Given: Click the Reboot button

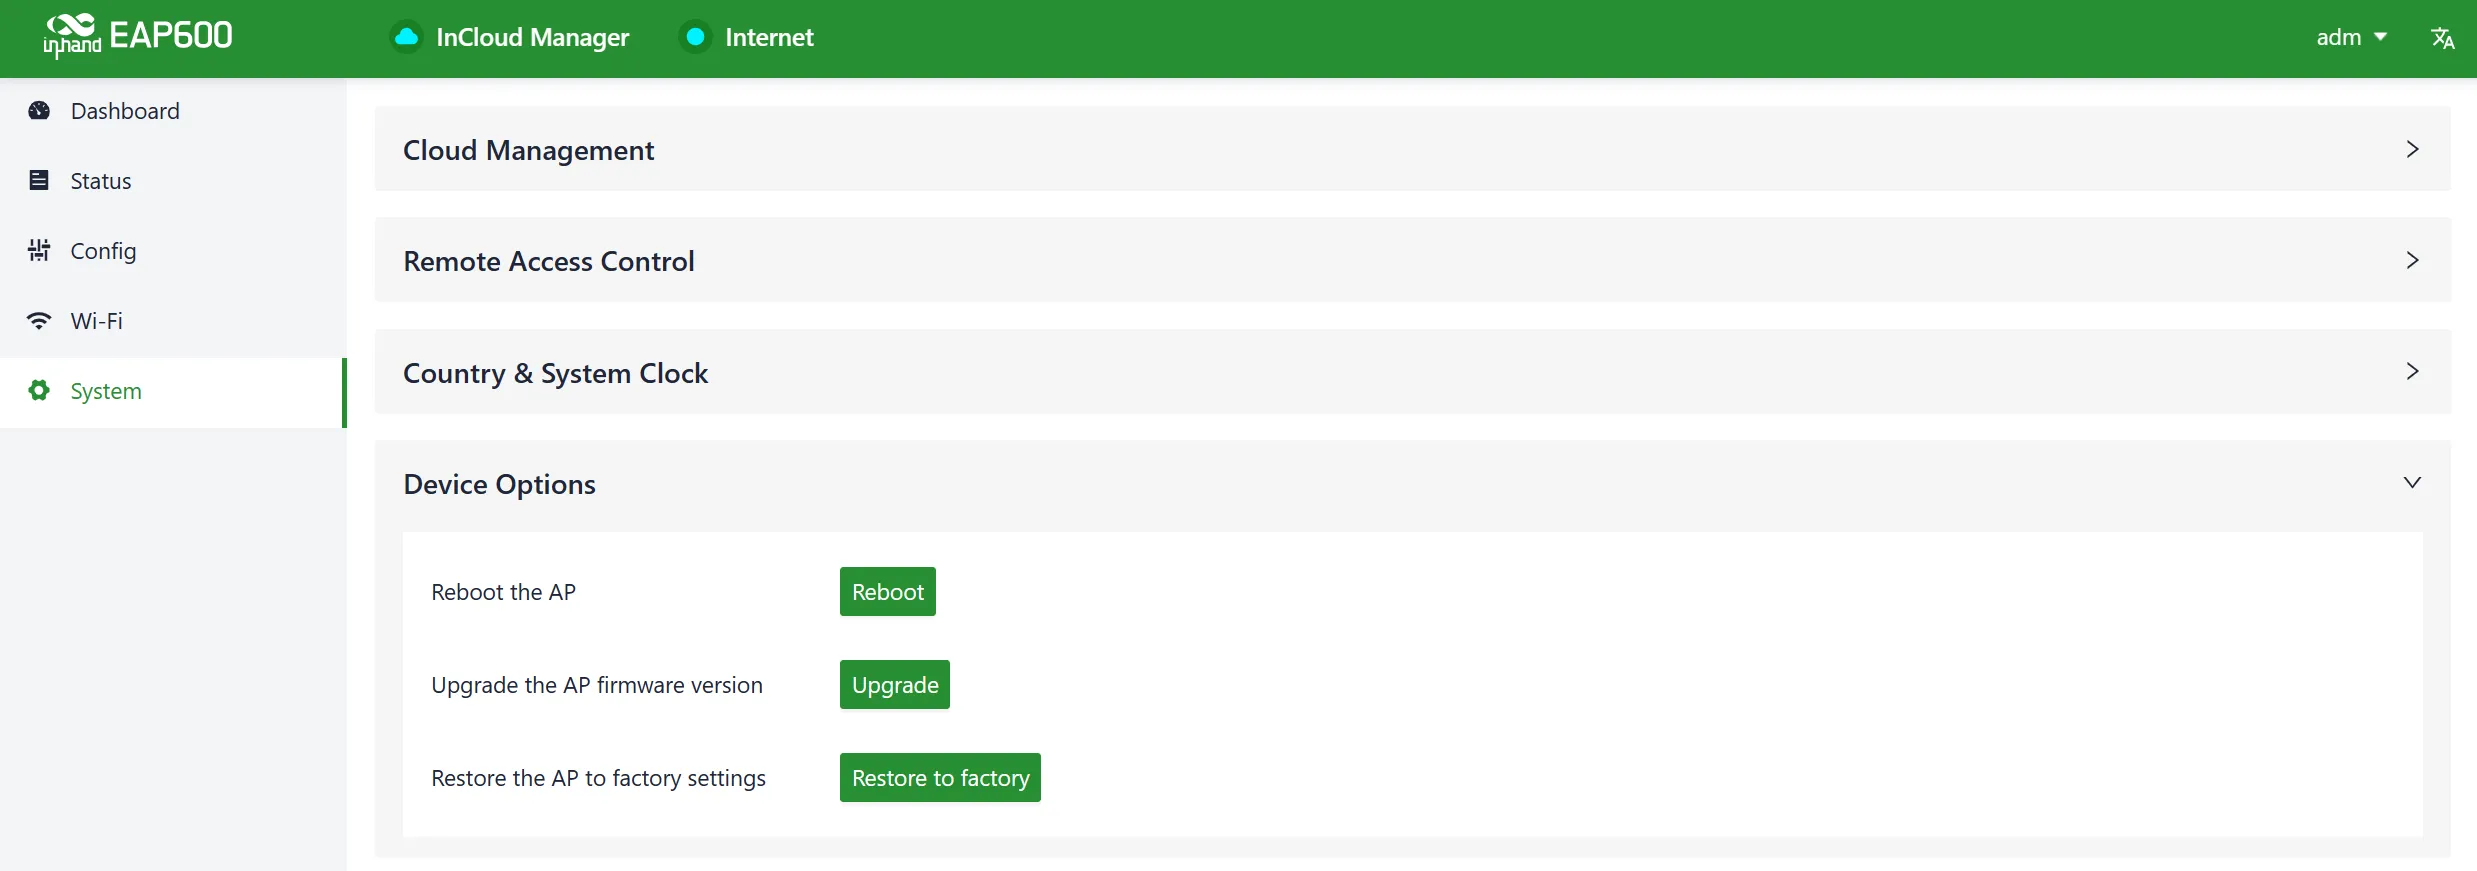Looking at the screenshot, I should [x=887, y=592].
